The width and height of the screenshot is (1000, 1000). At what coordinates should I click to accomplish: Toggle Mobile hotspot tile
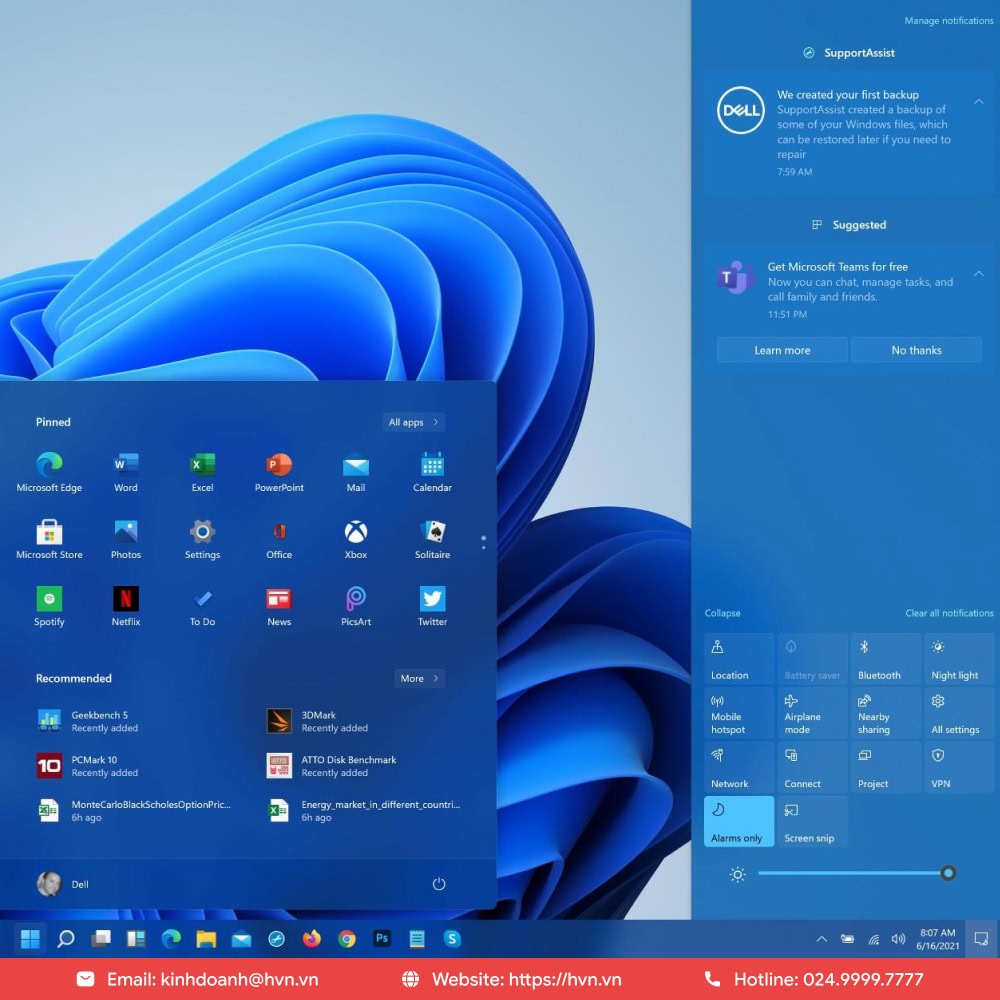click(739, 714)
